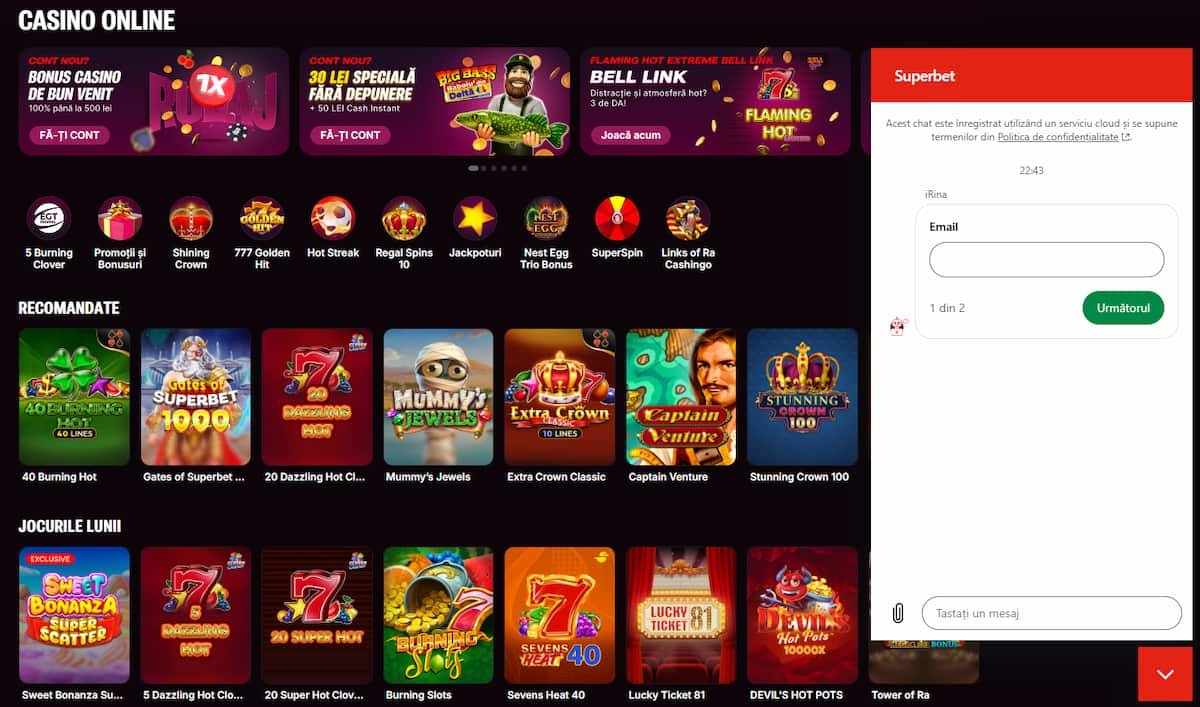This screenshot has height=707, width=1200.
Task: Select the Jackpoturi star icon
Action: (x=475, y=217)
